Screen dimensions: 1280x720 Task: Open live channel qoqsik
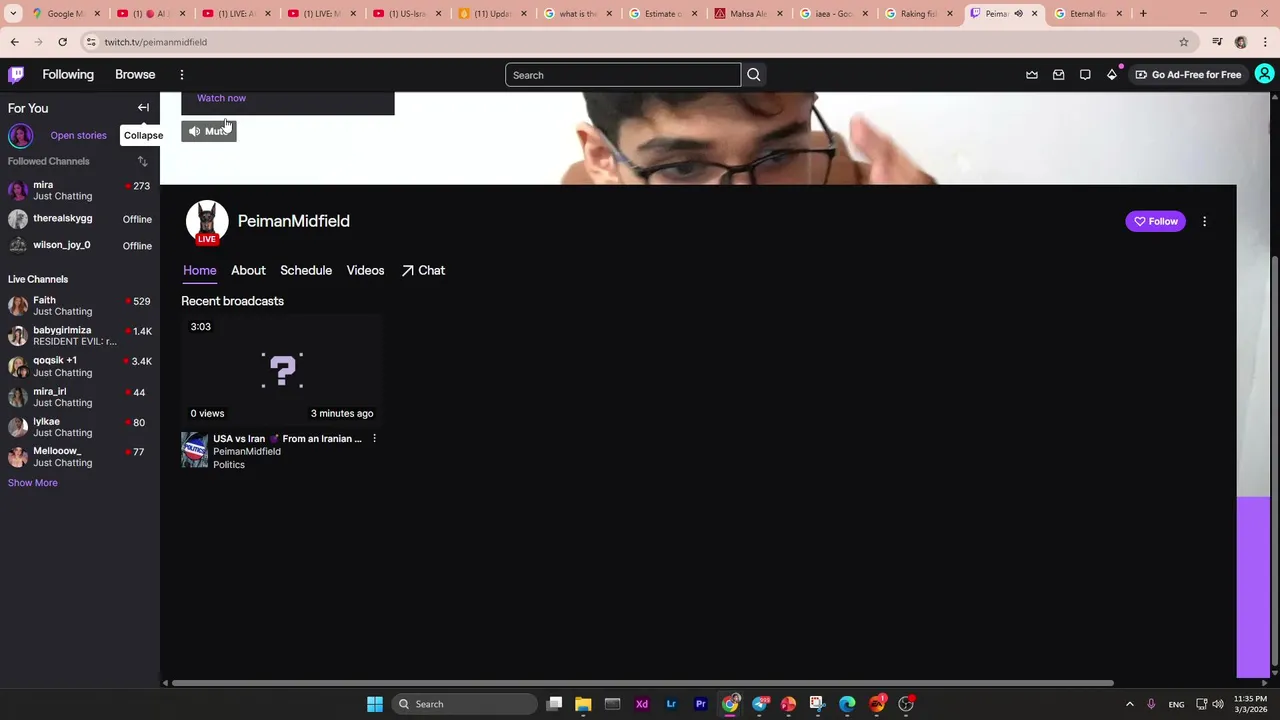click(79, 366)
